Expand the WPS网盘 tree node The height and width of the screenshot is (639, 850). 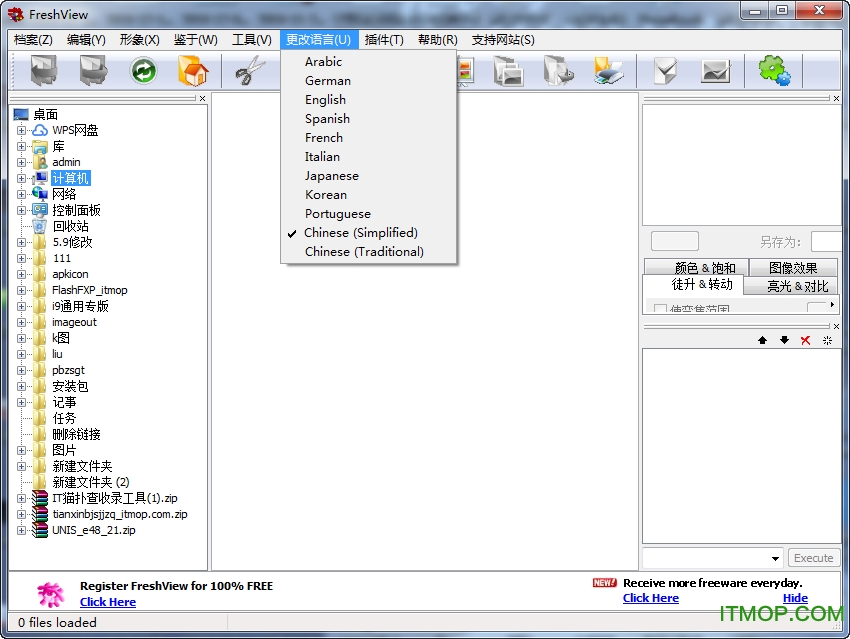(21, 130)
